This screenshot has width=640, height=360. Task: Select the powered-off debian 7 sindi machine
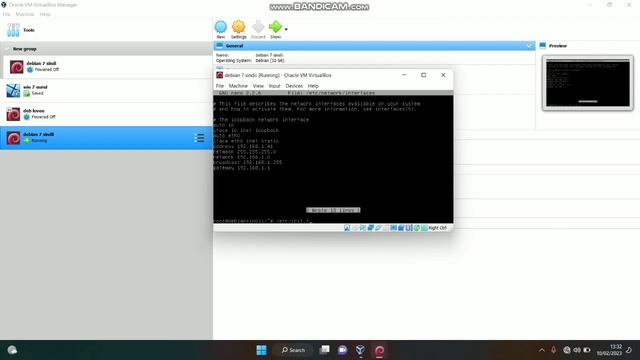click(108, 67)
